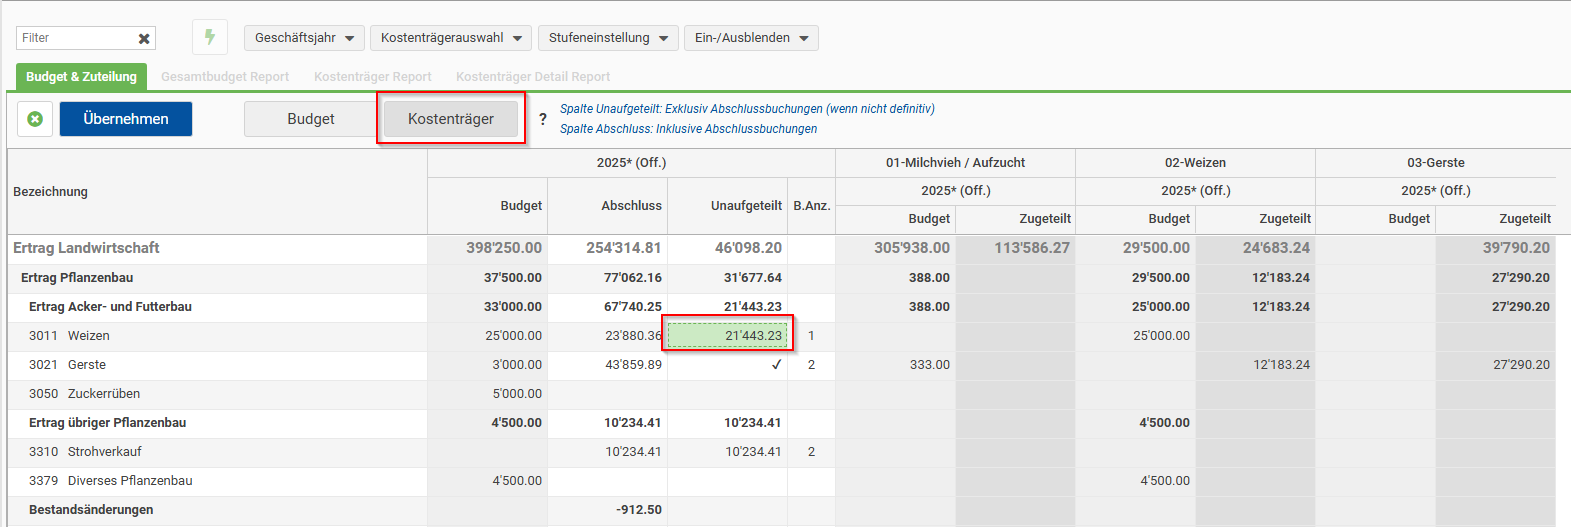Click the Budget button
1571x527 pixels.
point(311,119)
